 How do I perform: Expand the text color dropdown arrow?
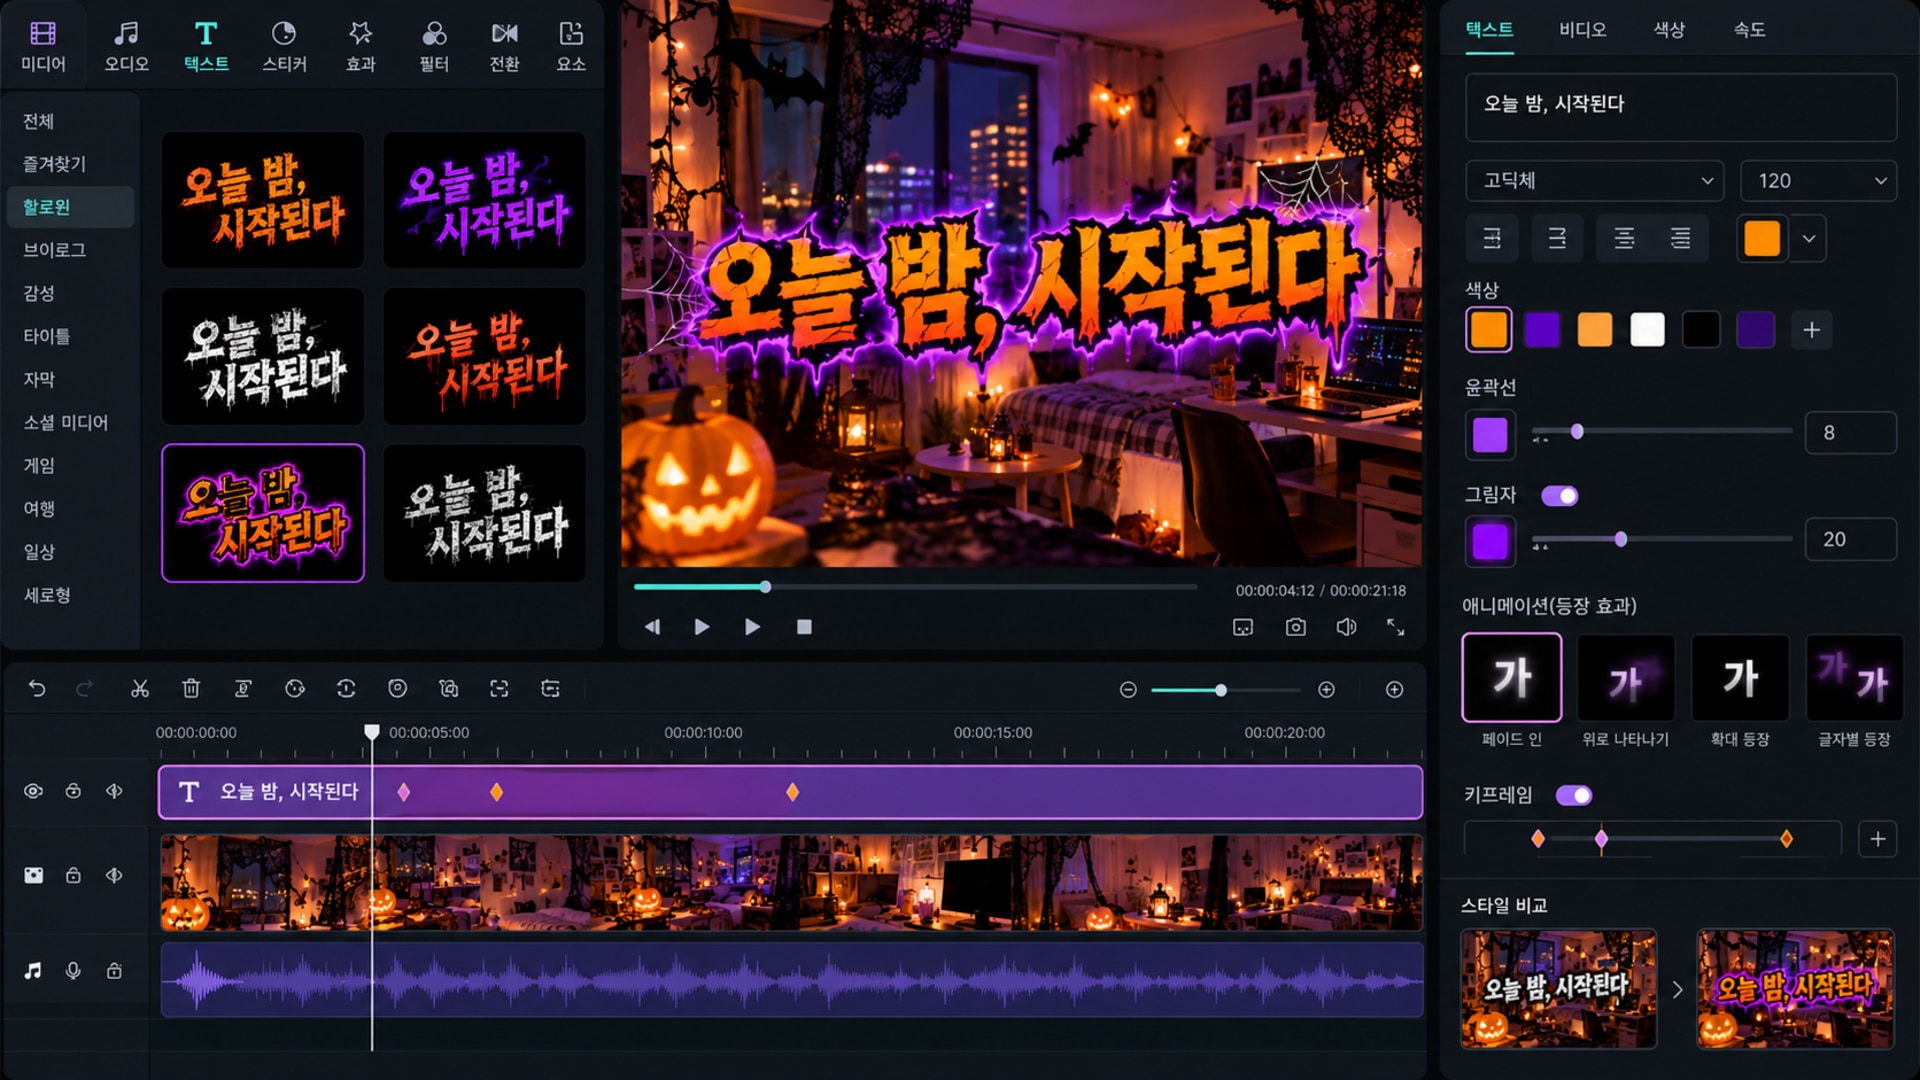[1808, 239]
